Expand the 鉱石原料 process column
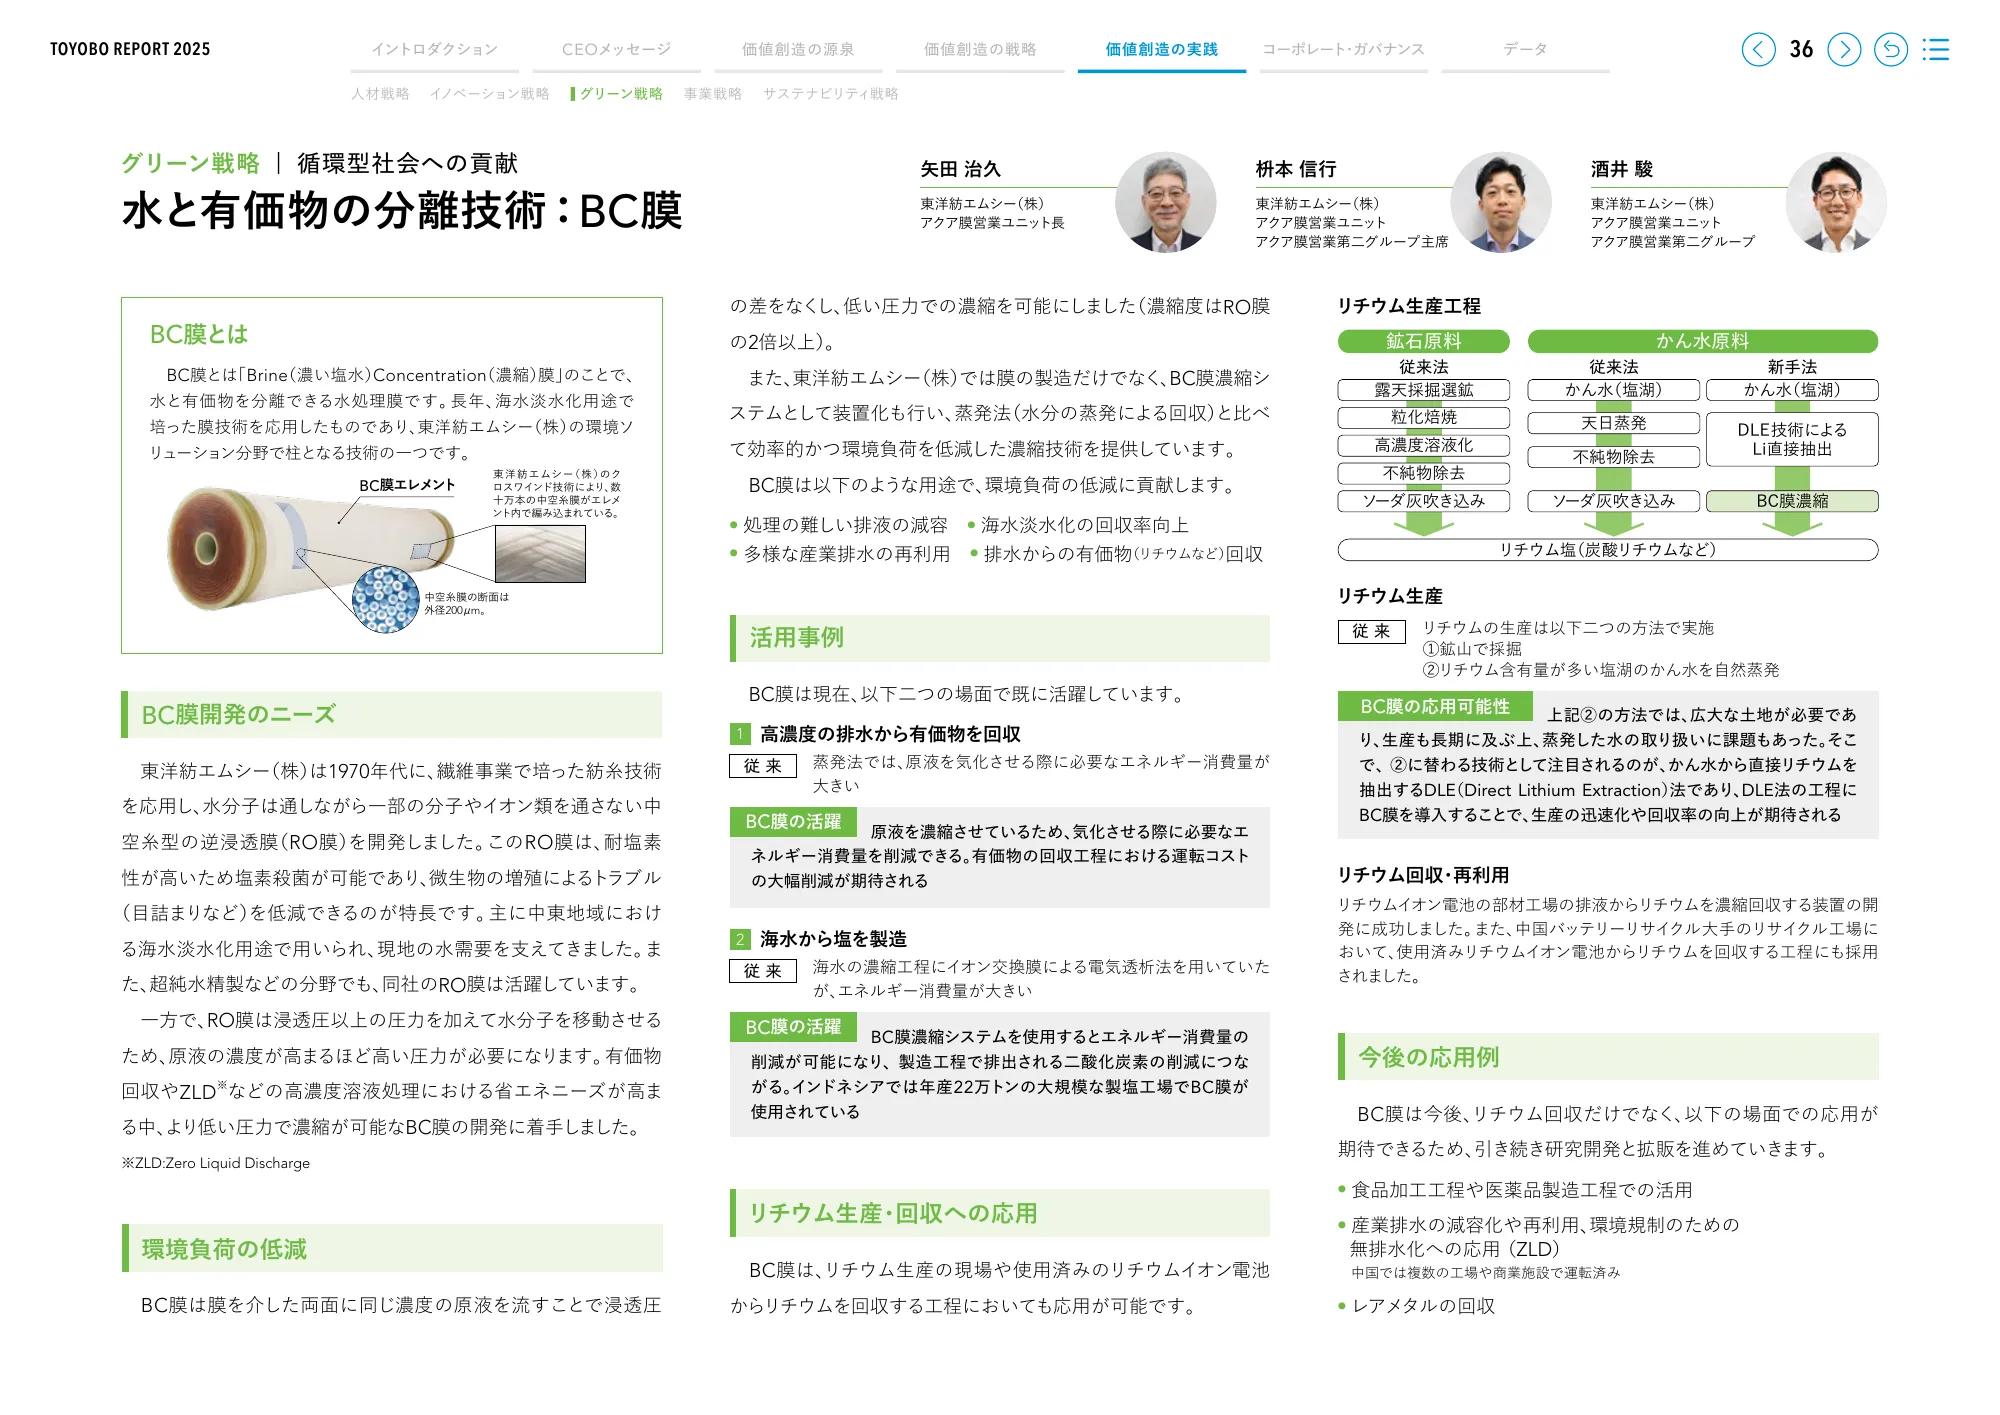 pyautogui.click(x=1423, y=341)
